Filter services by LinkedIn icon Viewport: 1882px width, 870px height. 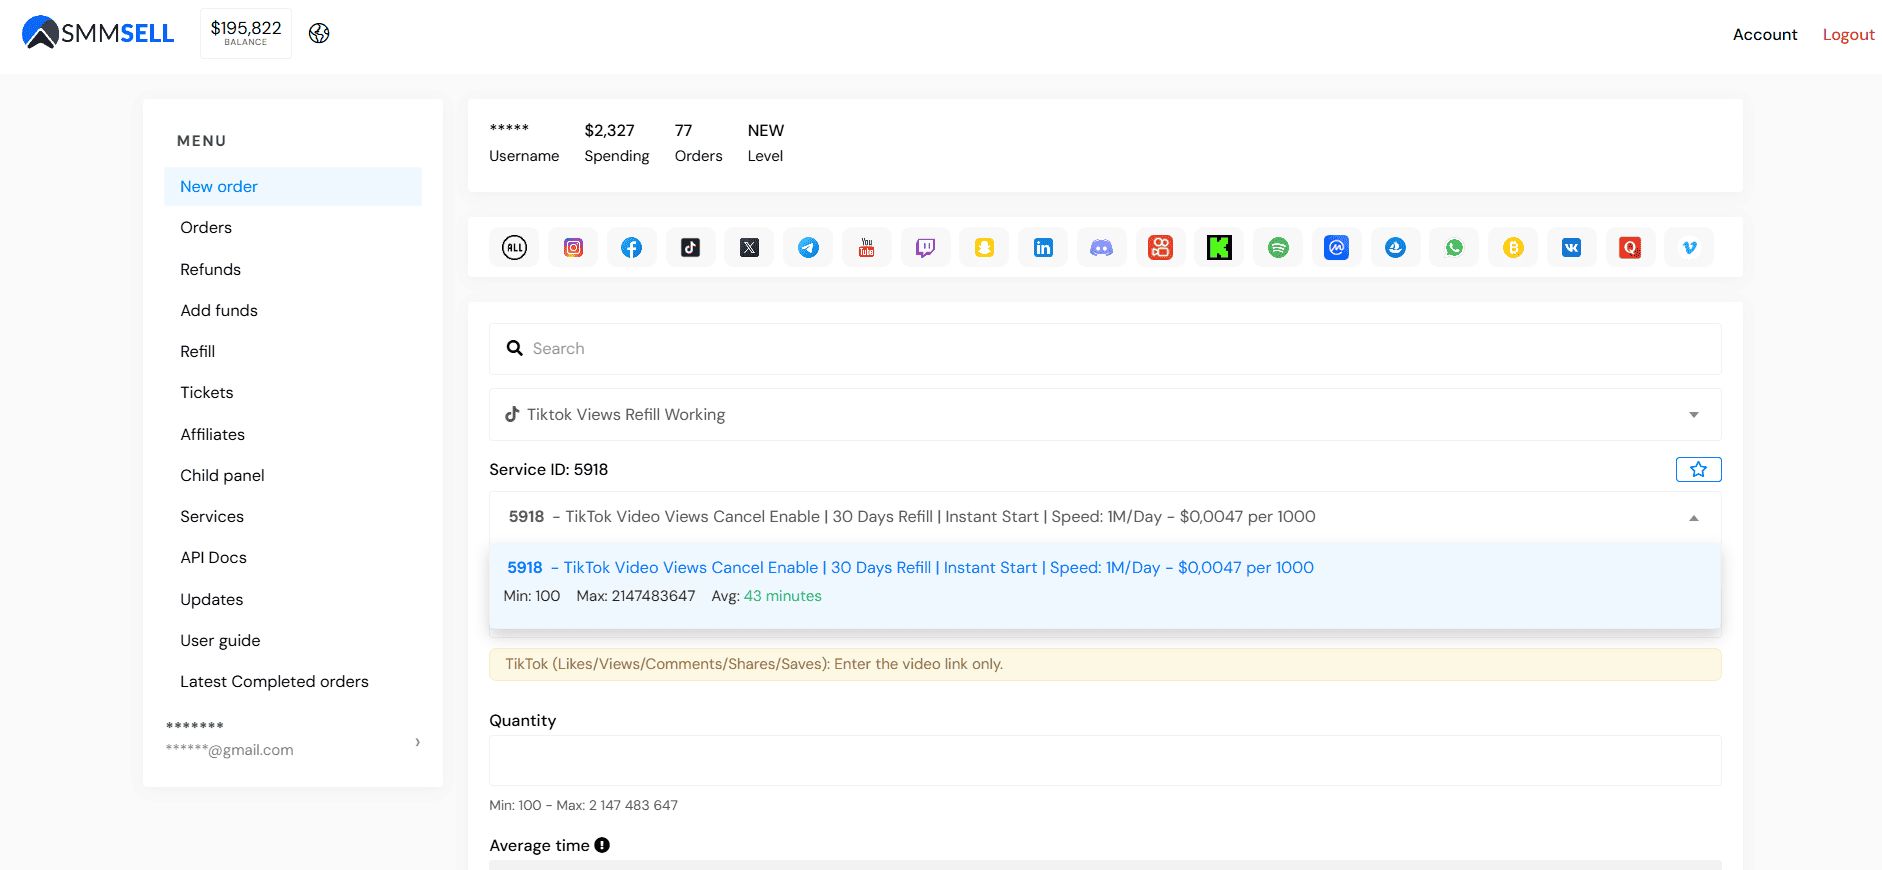(x=1044, y=247)
